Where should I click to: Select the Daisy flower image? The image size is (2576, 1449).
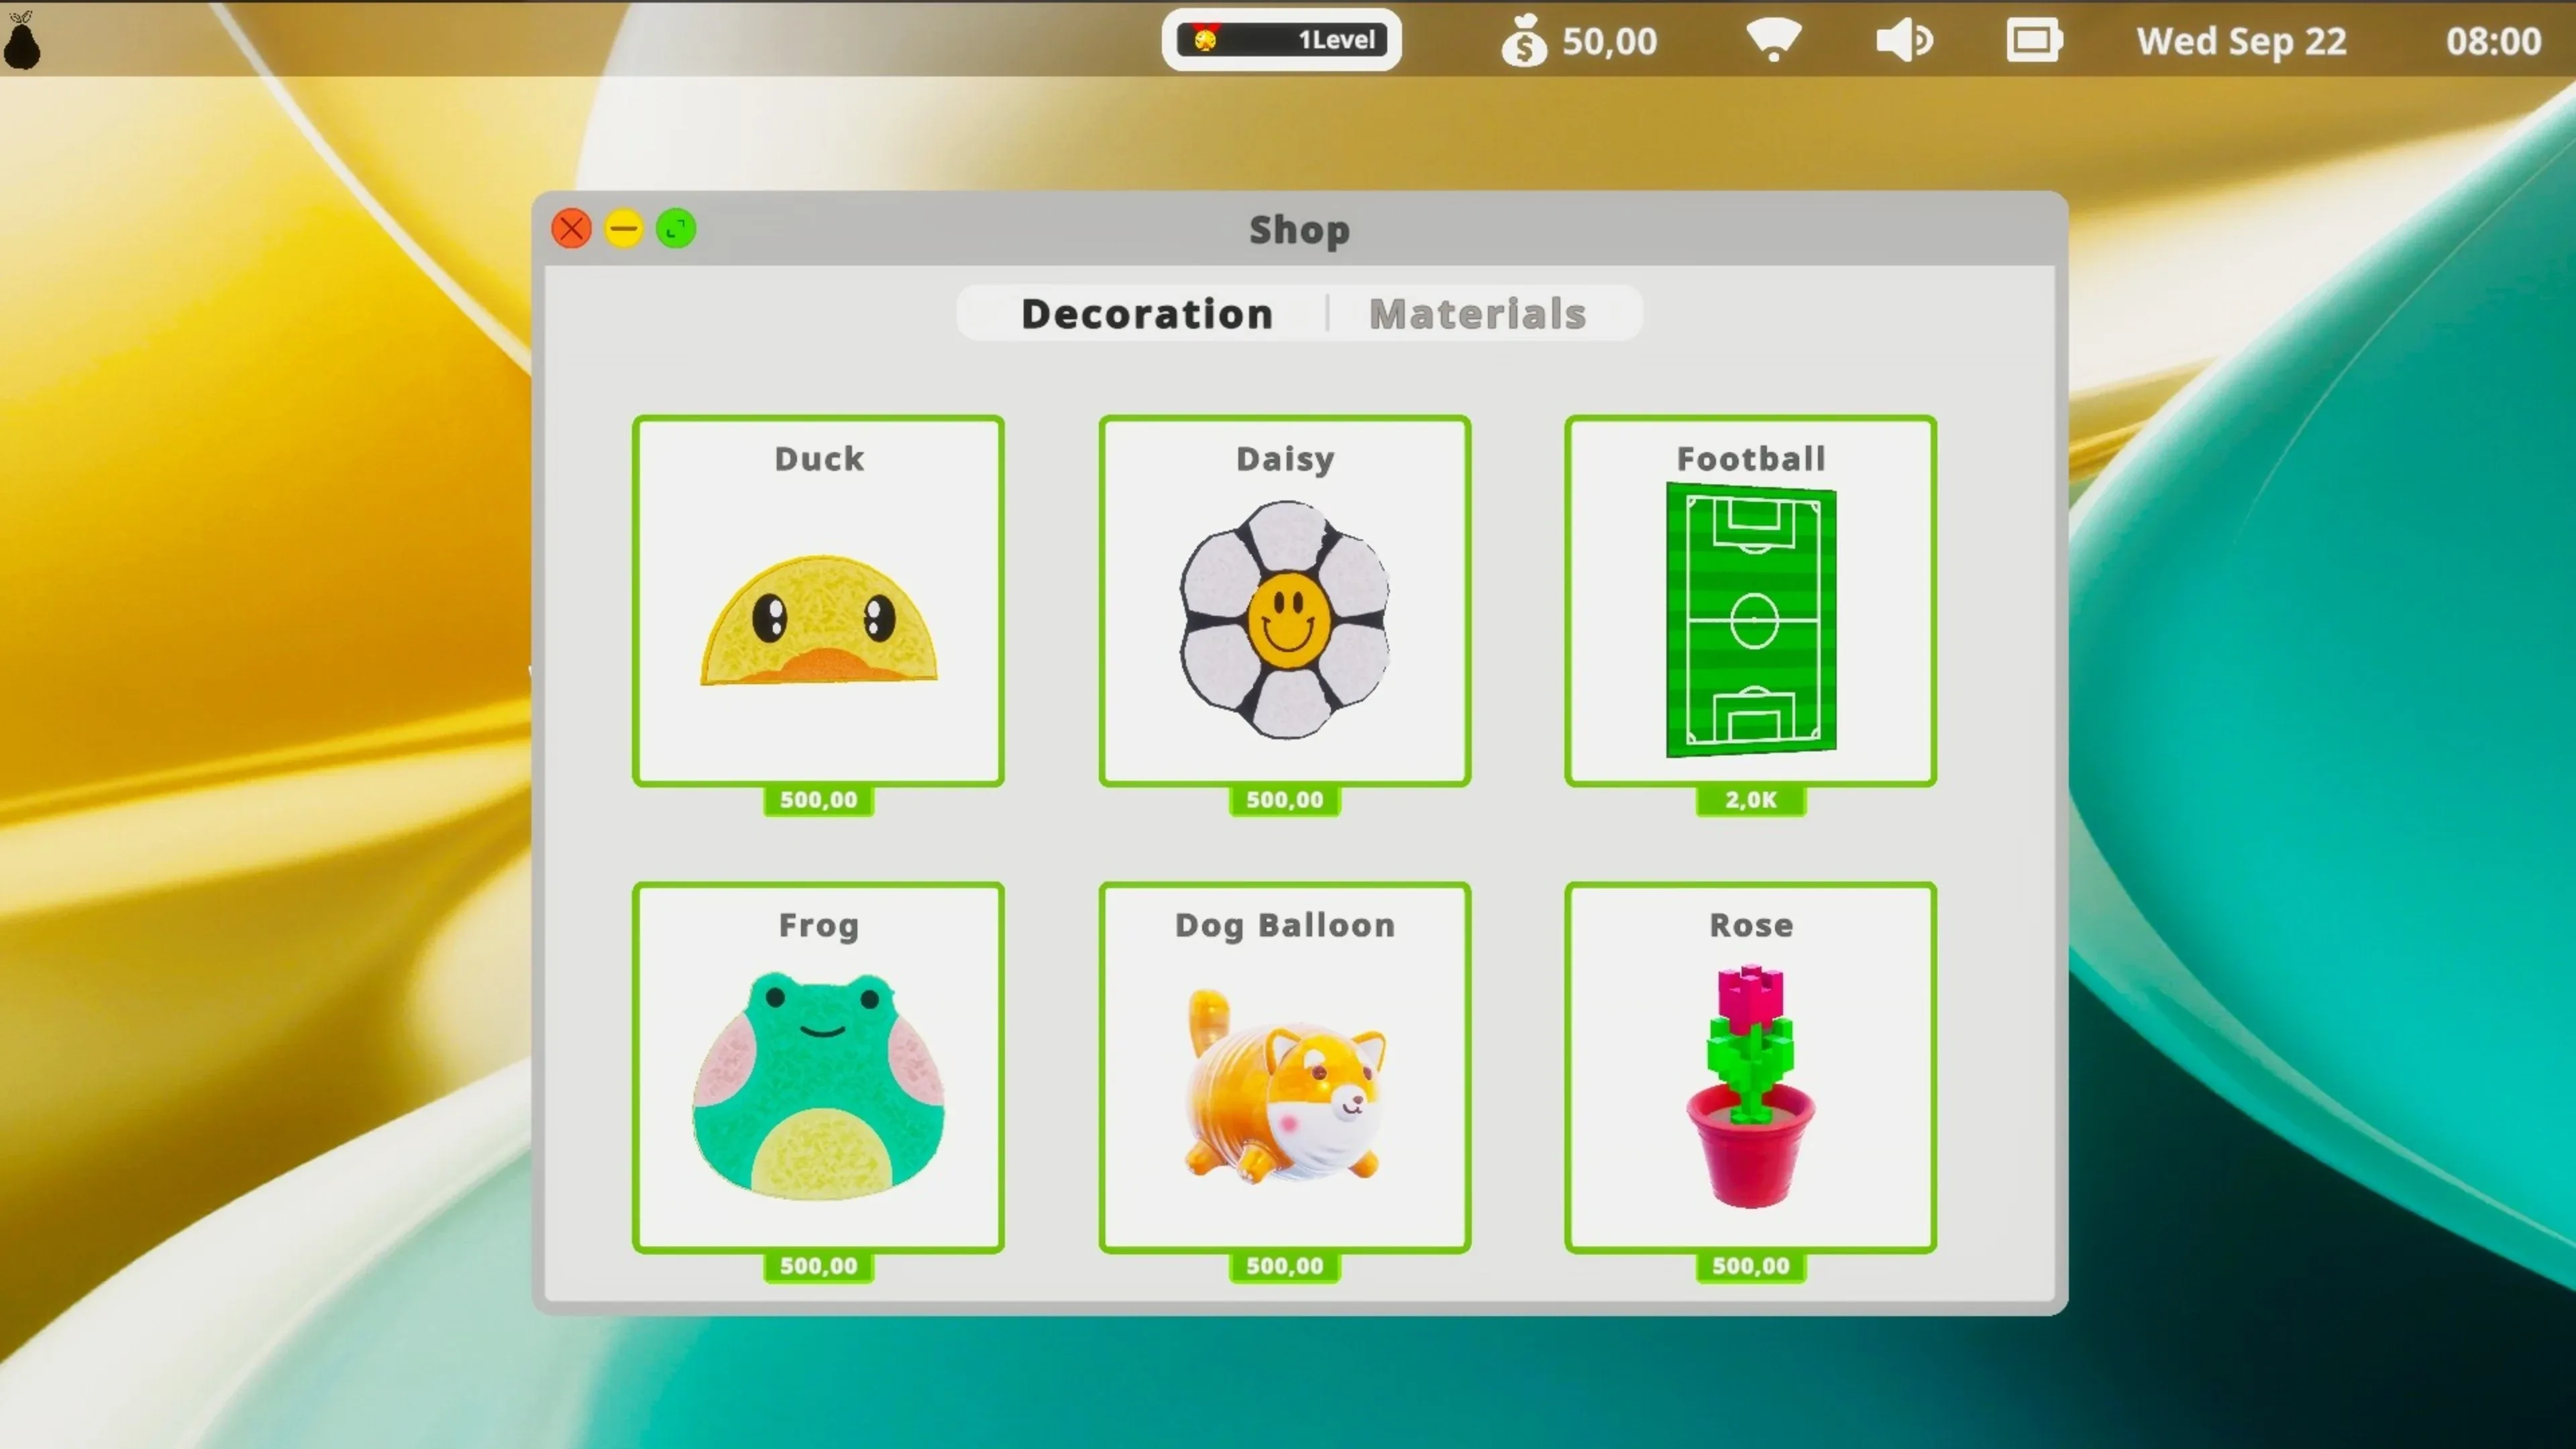click(1285, 620)
